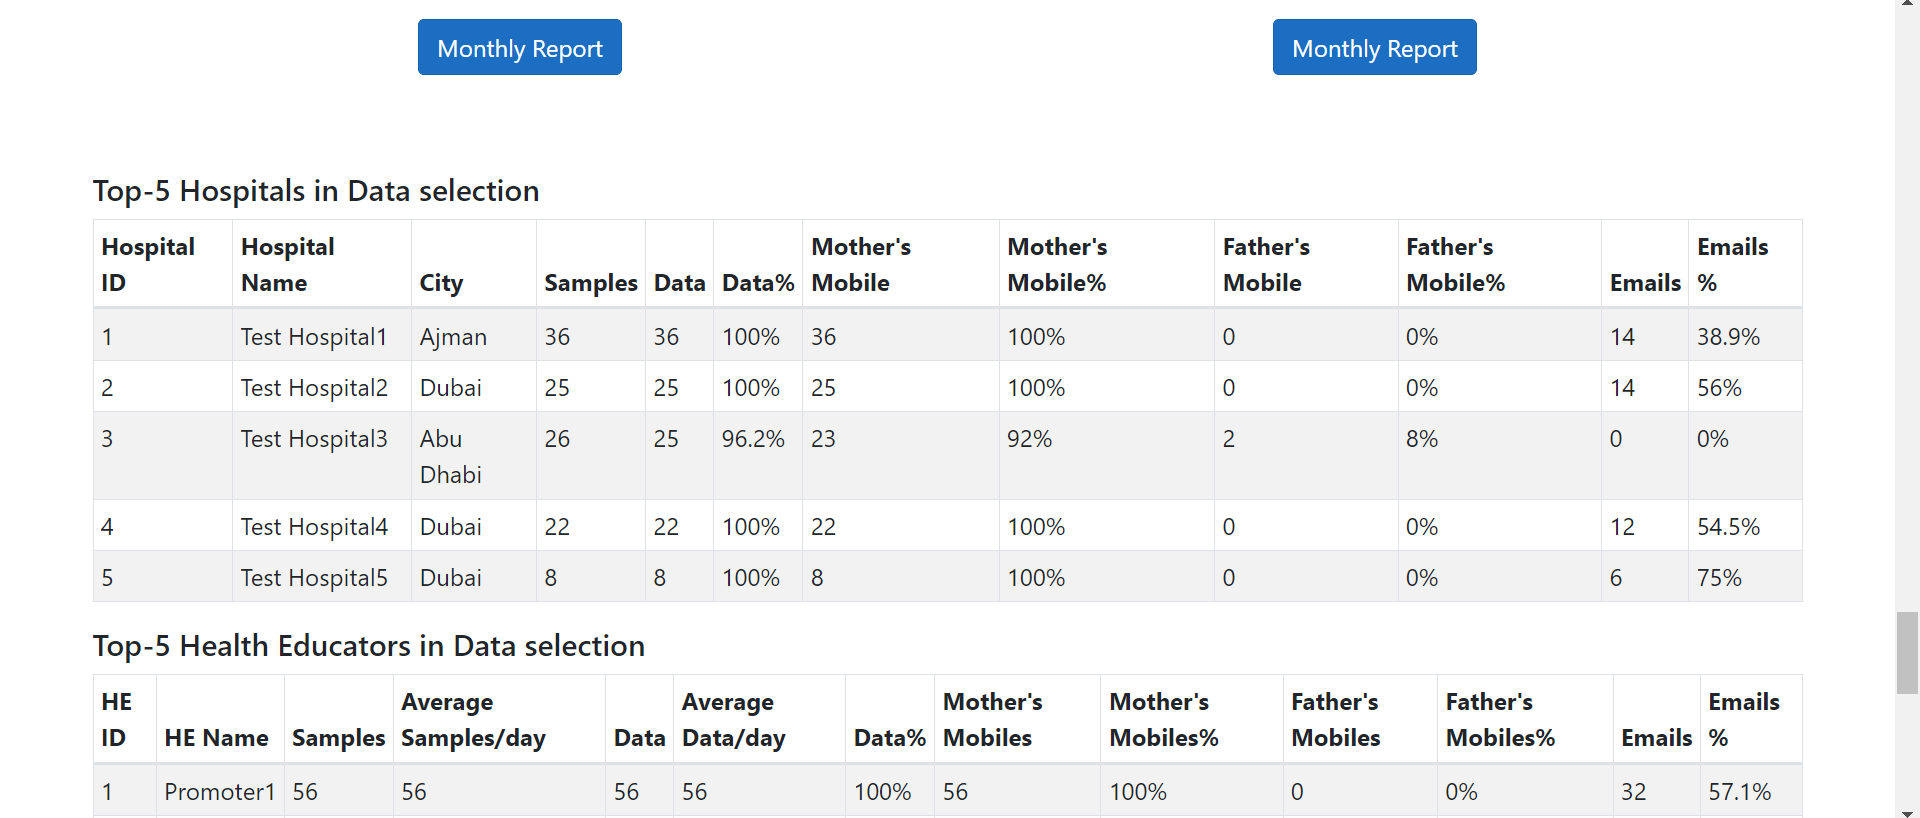The height and width of the screenshot is (818, 1920).
Task: Click the 38.9% Emails value cell
Action: point(1728,337)
